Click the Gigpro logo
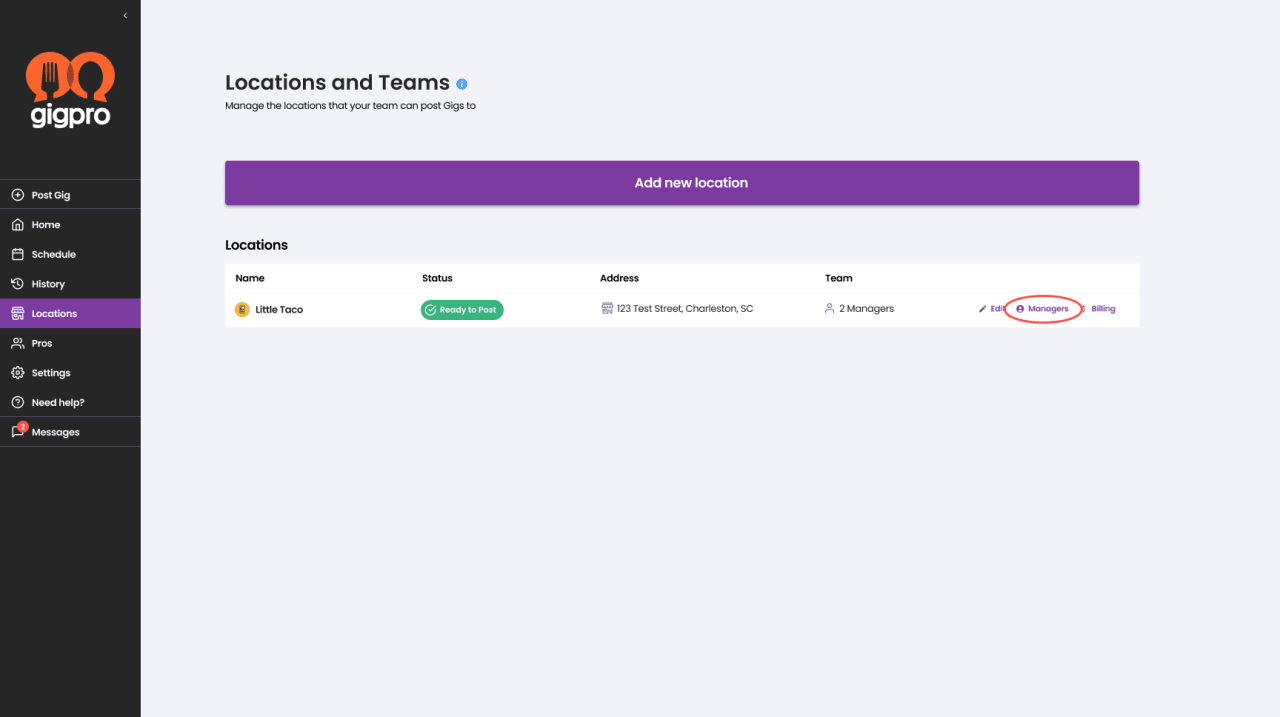The width and height of the screenshot is (1280, 717). click(70, 90)
